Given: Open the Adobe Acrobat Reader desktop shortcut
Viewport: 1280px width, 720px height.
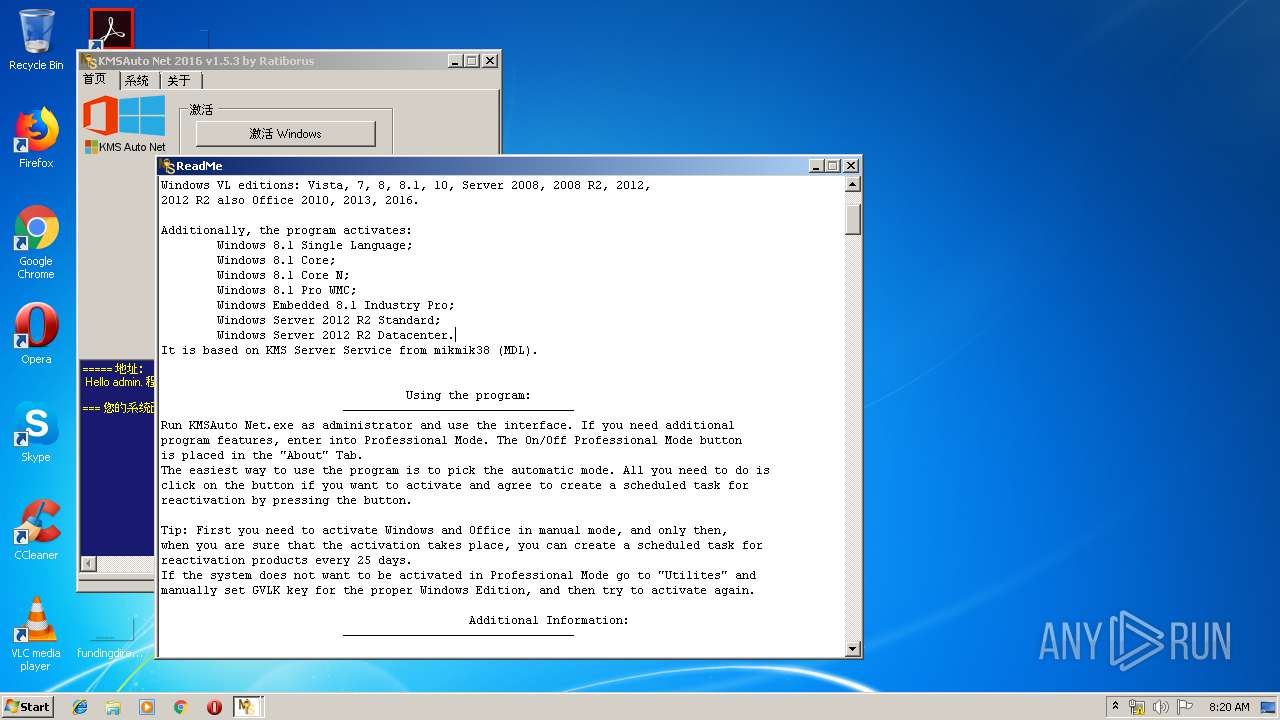Looking at the screenshot, I should 111,30.
